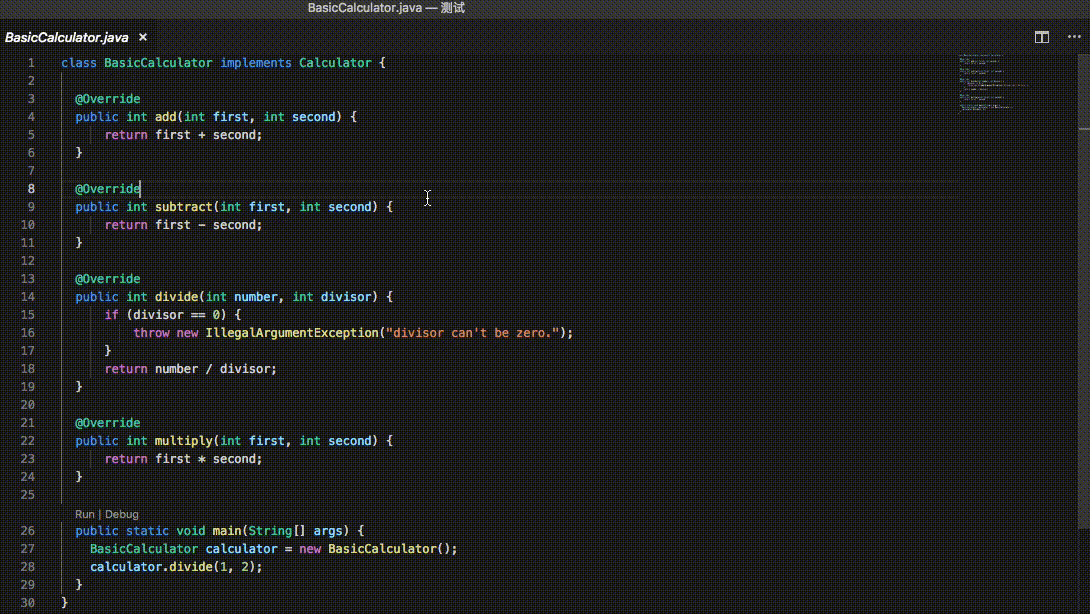Click the @Override annotation on line 8
Screen dimensions: 1090x614
(108, 188)
